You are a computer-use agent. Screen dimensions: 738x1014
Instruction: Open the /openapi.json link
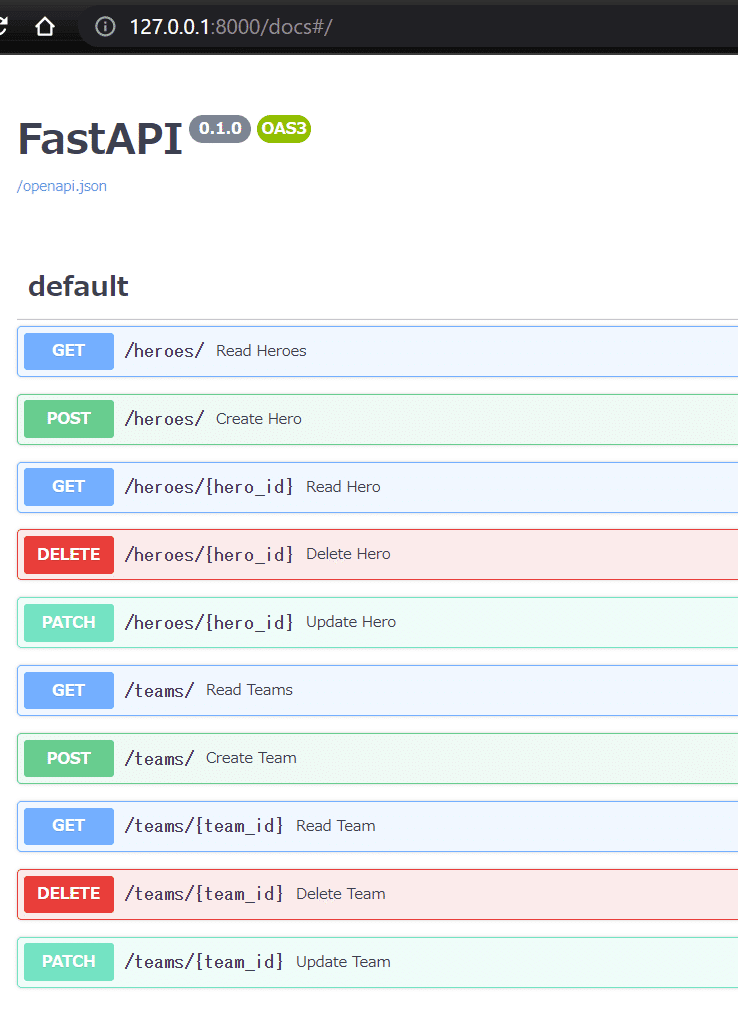click(x=62, y=186)
